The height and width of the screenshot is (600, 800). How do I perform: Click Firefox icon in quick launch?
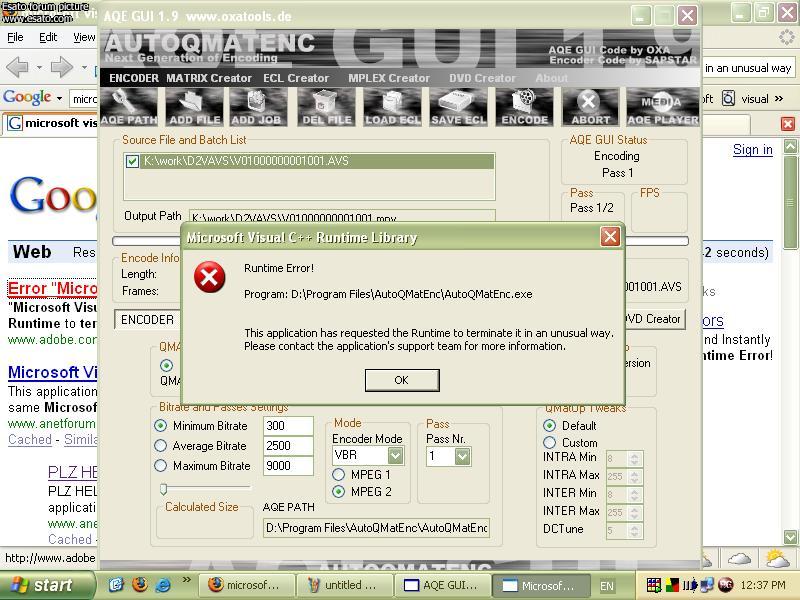(x=140, y=584)
